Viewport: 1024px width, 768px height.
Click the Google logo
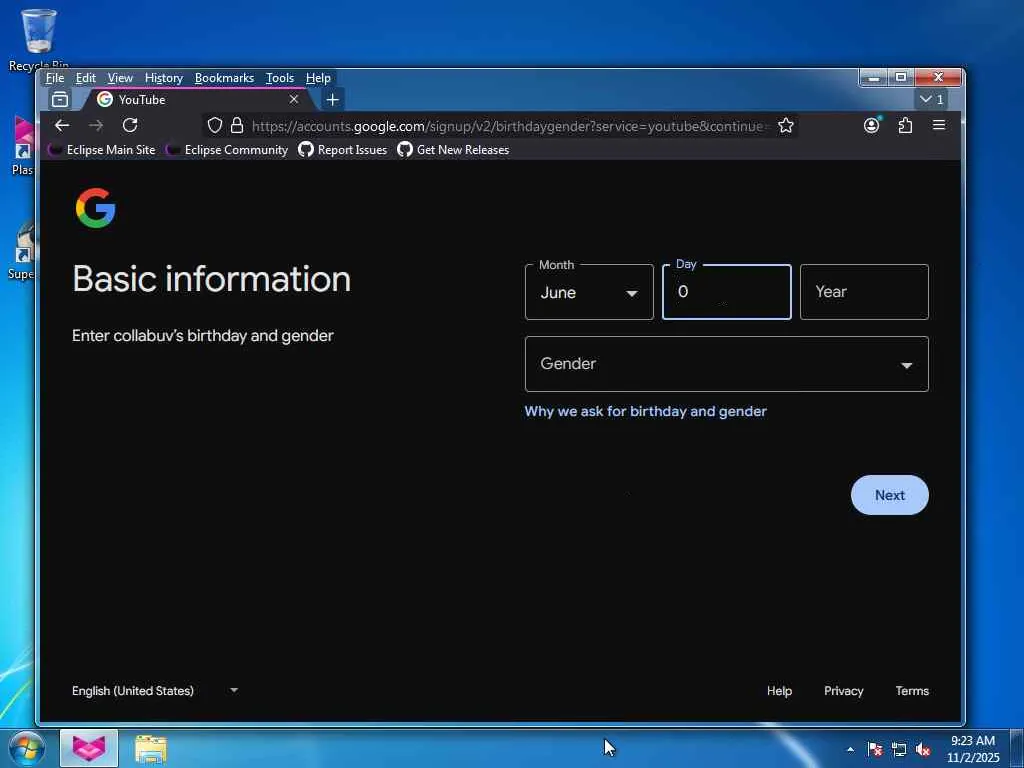click(95, 208)
